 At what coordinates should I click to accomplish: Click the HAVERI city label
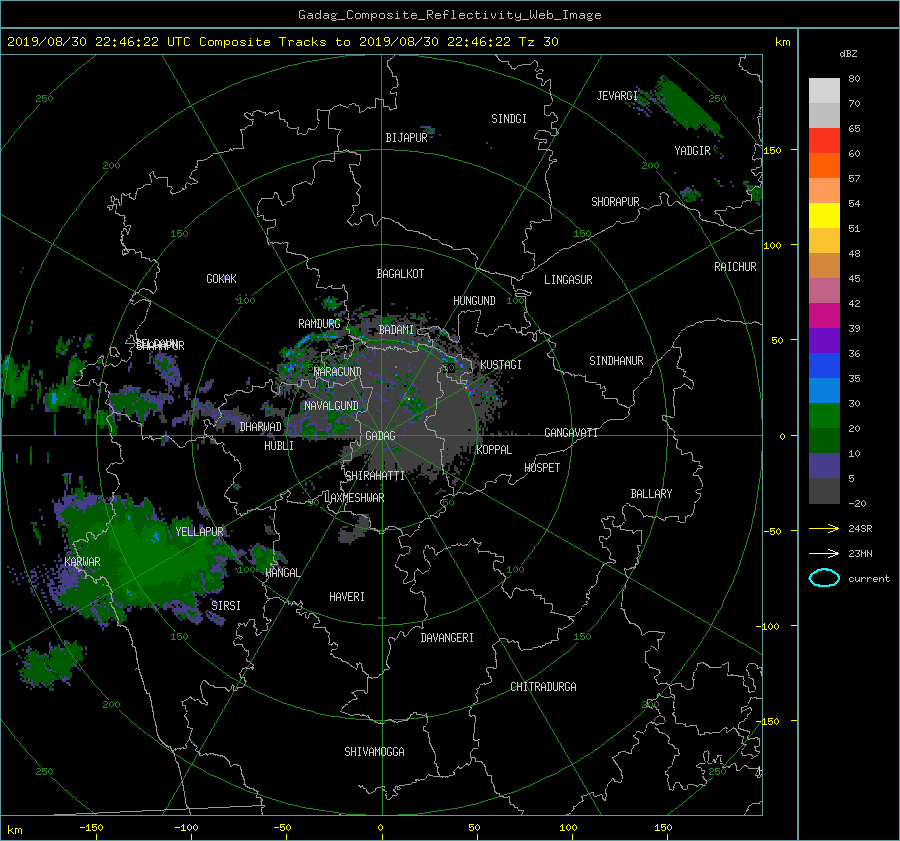(x=347, y=597)
